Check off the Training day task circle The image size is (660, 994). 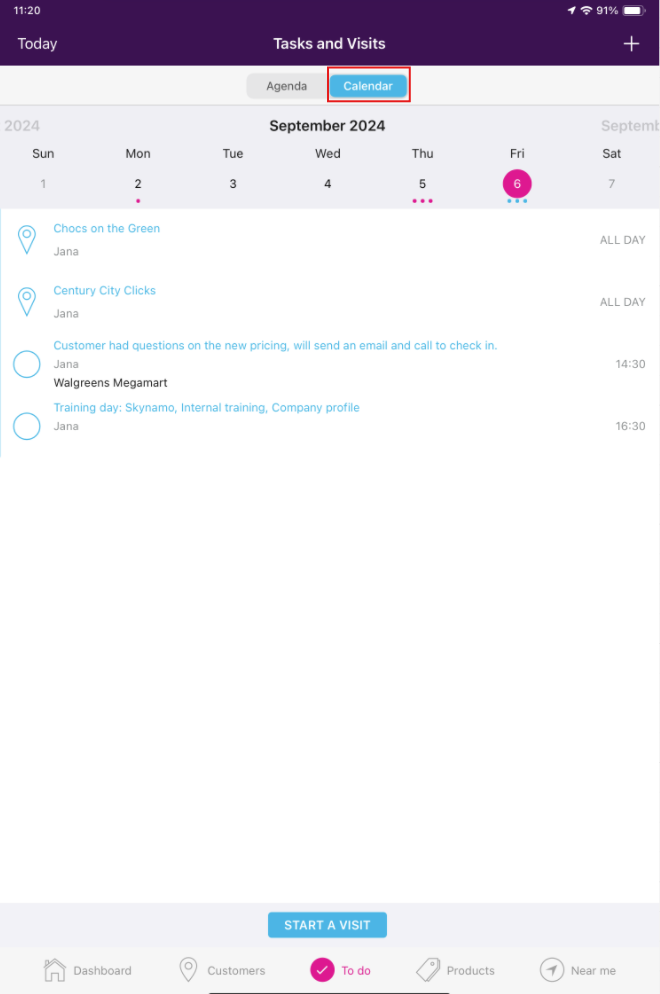coord(27,426)
